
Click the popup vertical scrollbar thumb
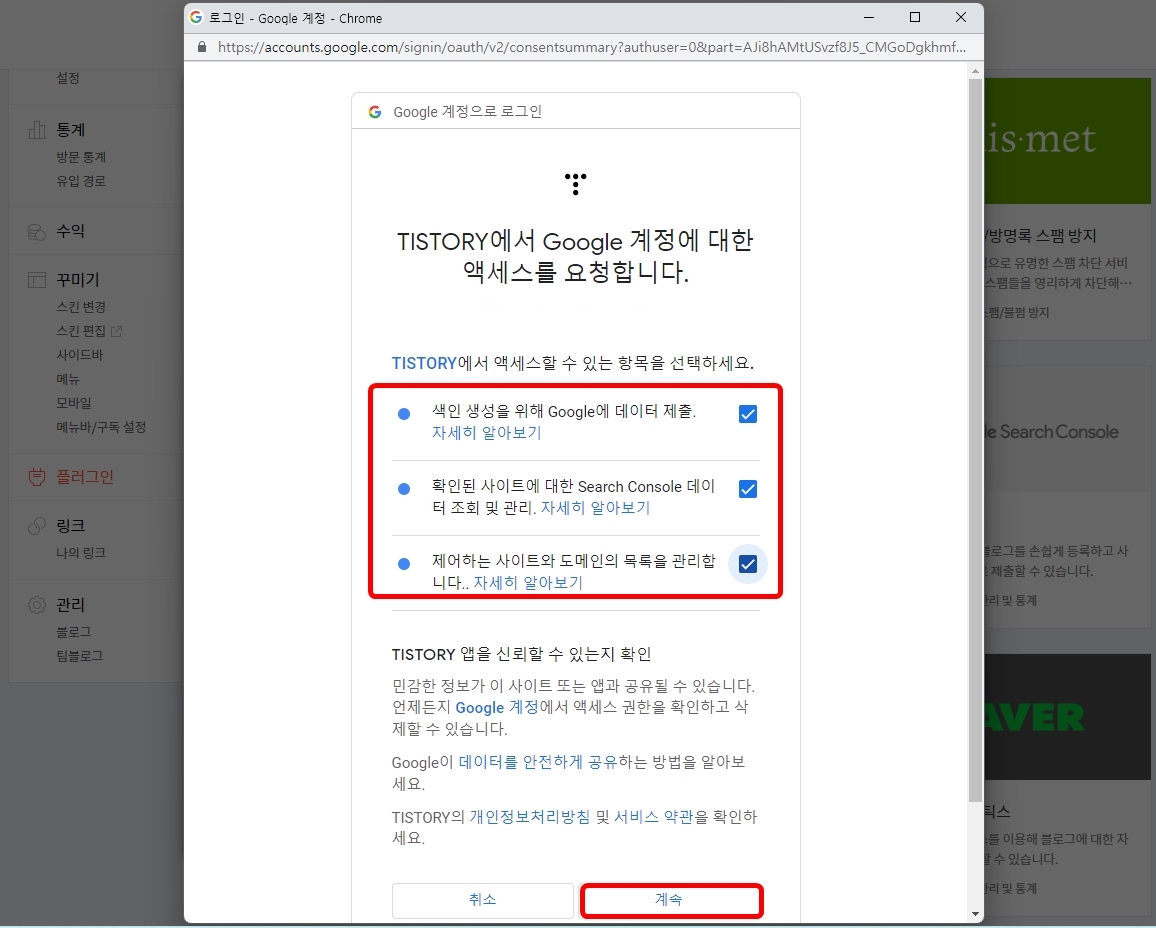975,440
